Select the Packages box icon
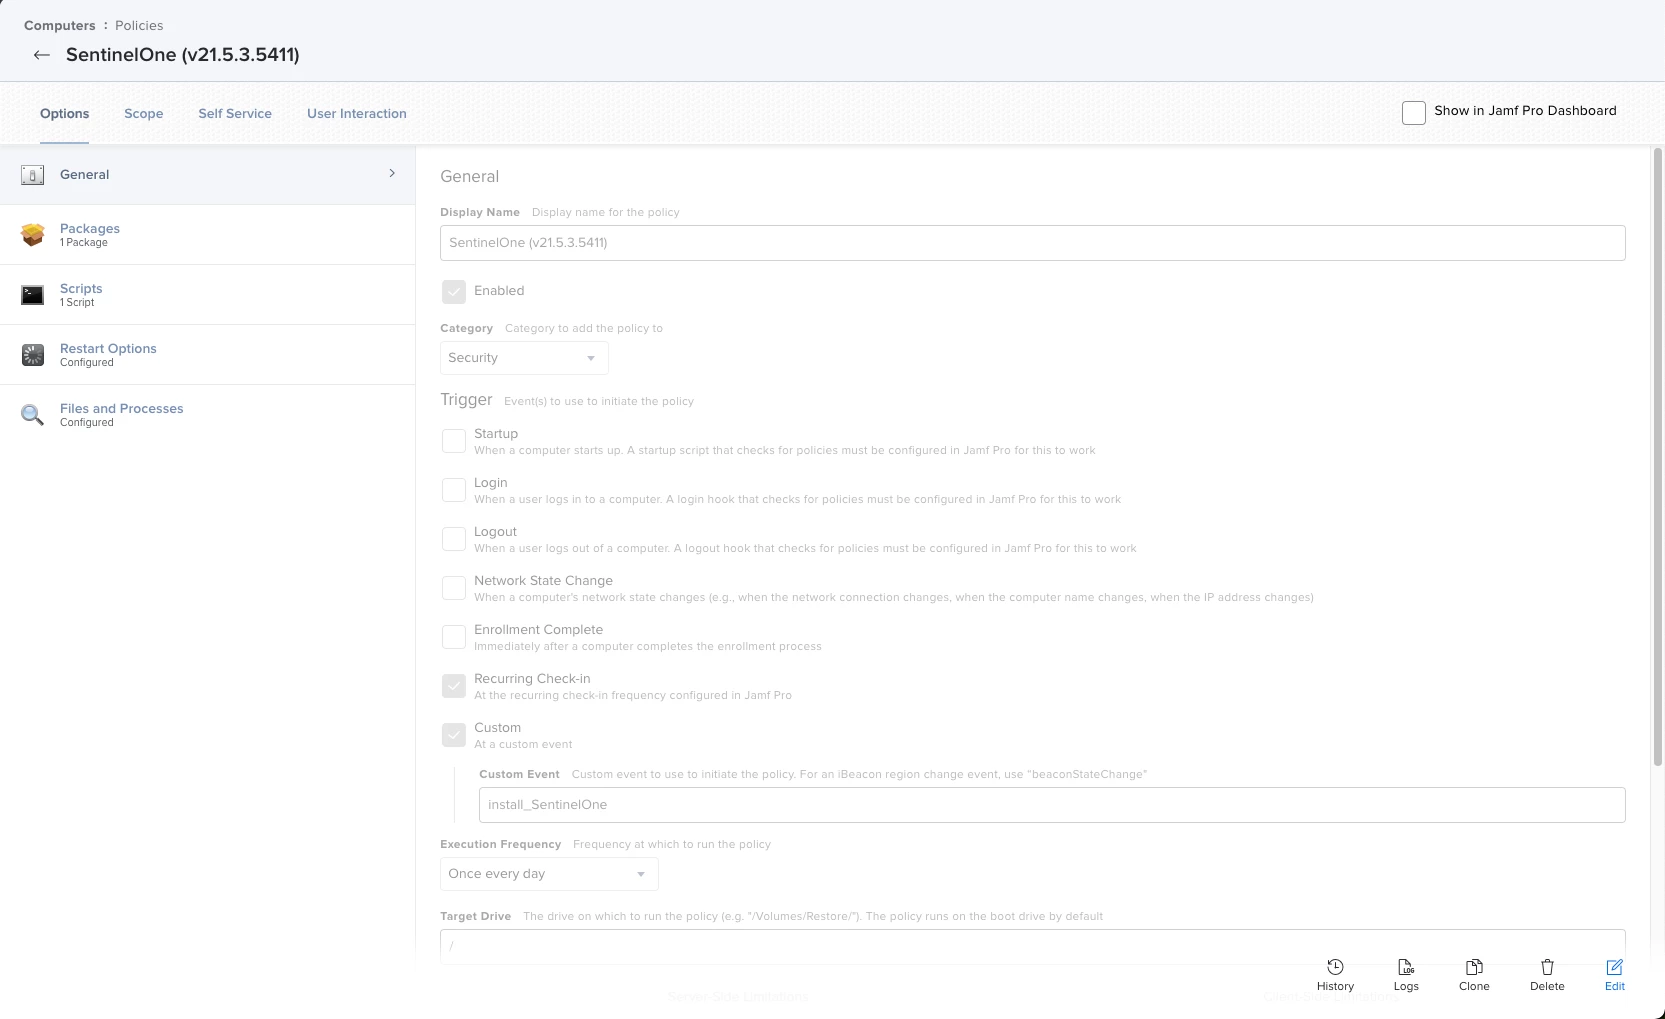 click(33, 235)
